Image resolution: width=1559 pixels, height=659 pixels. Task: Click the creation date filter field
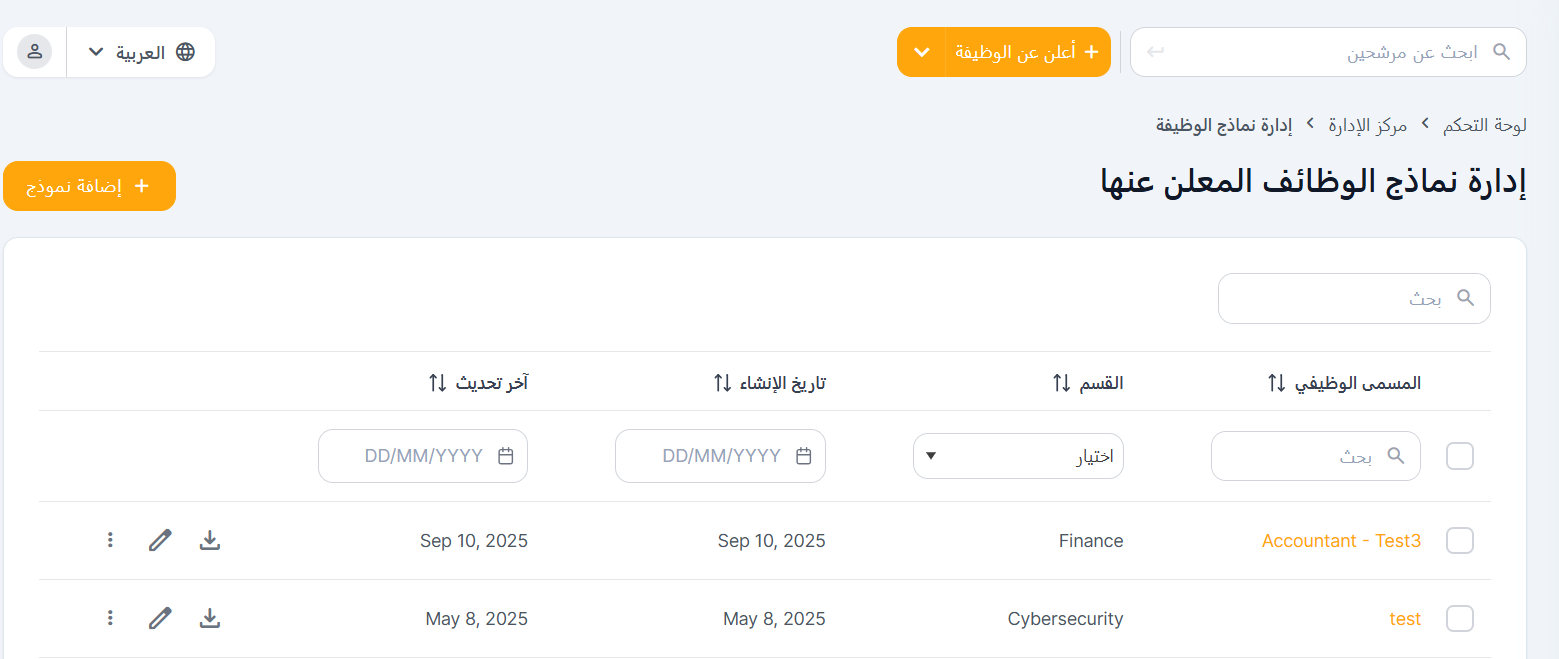(720, 457)
